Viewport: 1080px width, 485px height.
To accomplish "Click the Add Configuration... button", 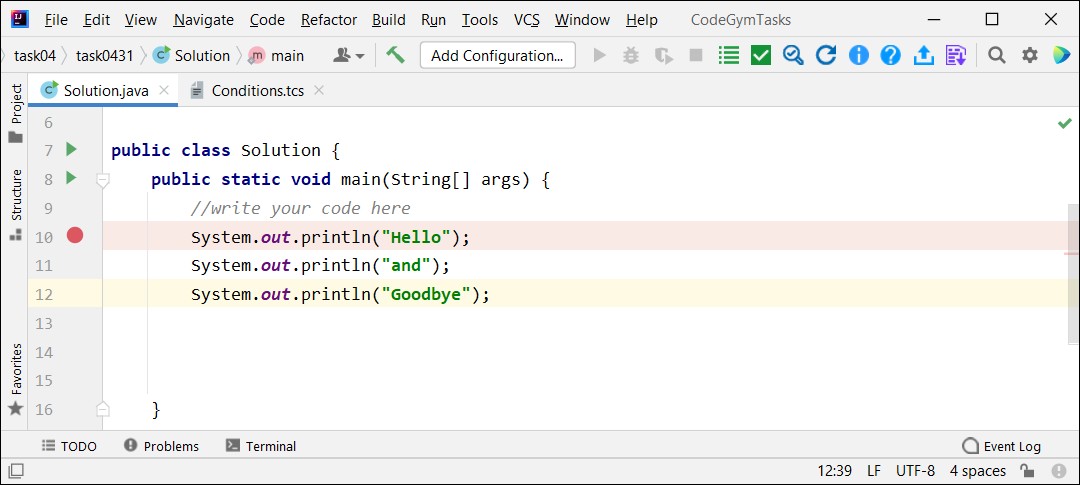I will (497, 55).
